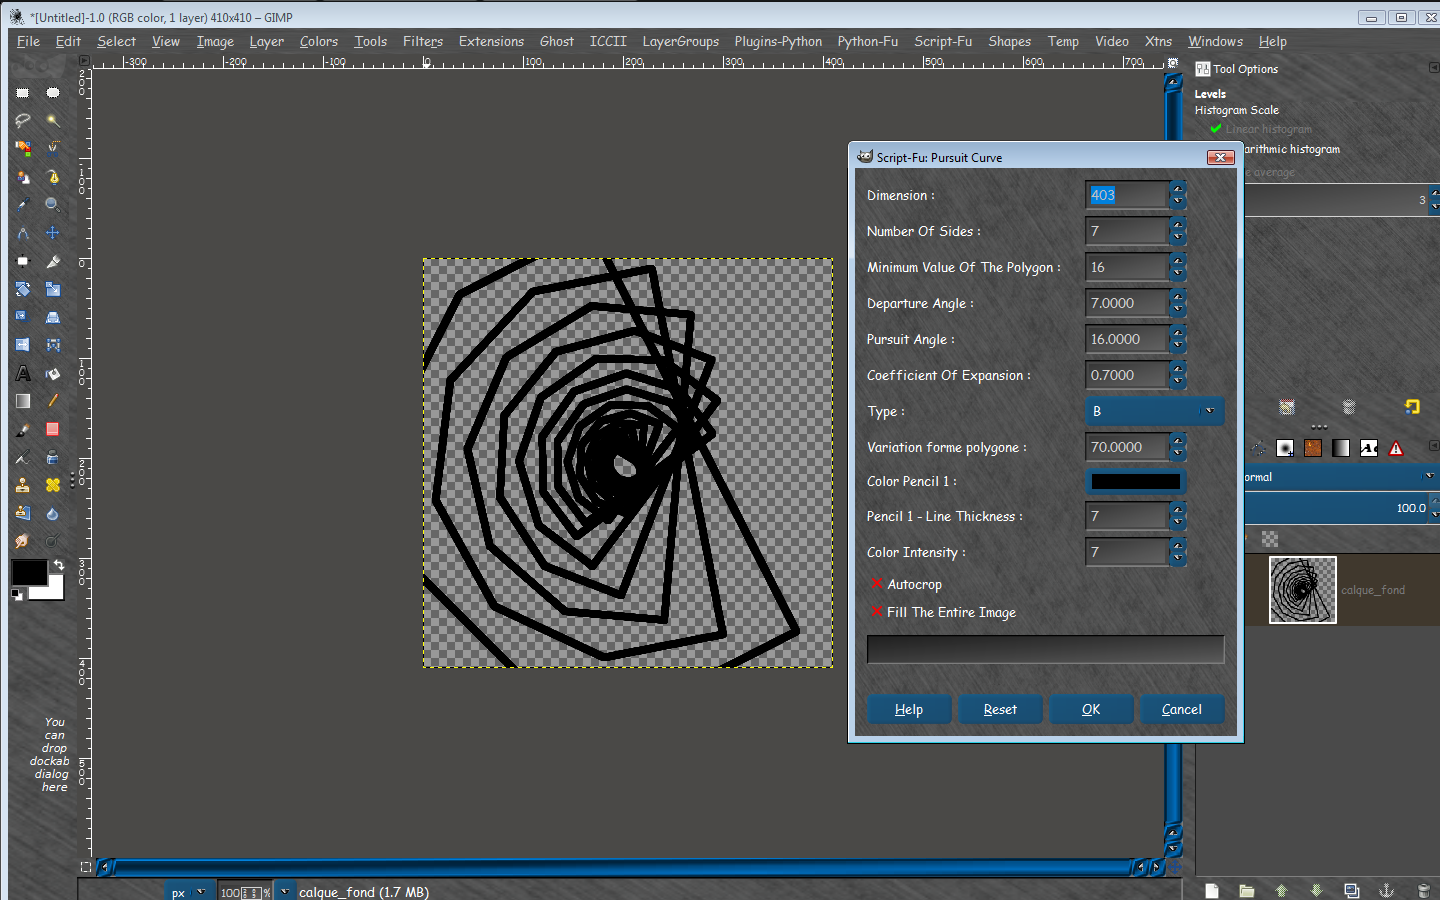Select the Gradient tool
1440x900 pixels.
pos(22,401)
